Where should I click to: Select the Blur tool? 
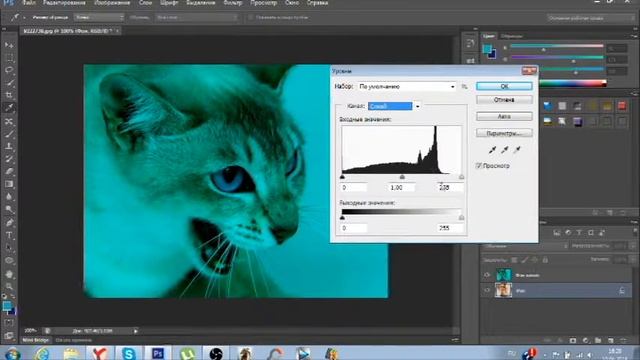pyautogui.click(x=9, y=197)
